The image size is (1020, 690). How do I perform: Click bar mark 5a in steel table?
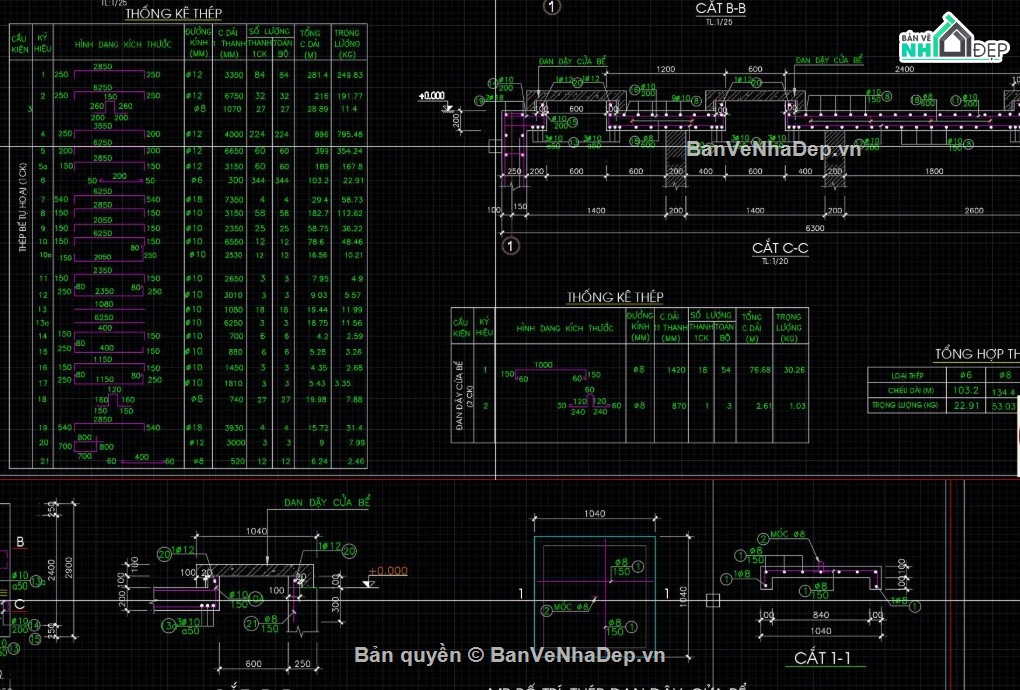tap(43, 166)
